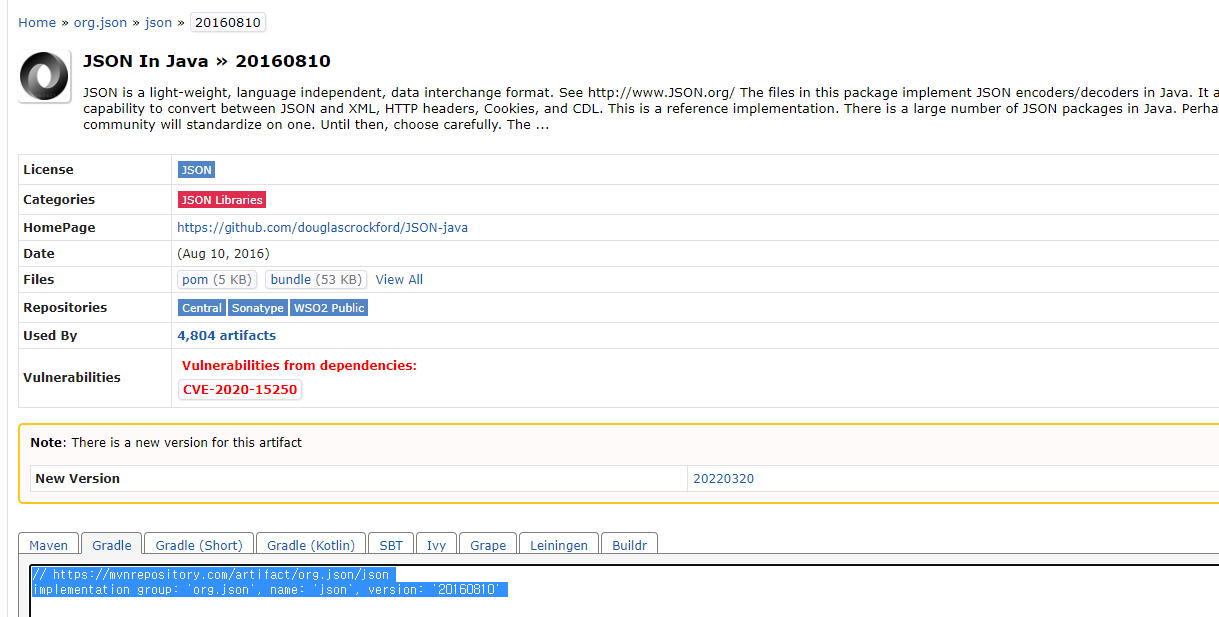Open the GitHub JSON-java homepage link
Screen dimensions: 1219x617
[x=322, y=228]
